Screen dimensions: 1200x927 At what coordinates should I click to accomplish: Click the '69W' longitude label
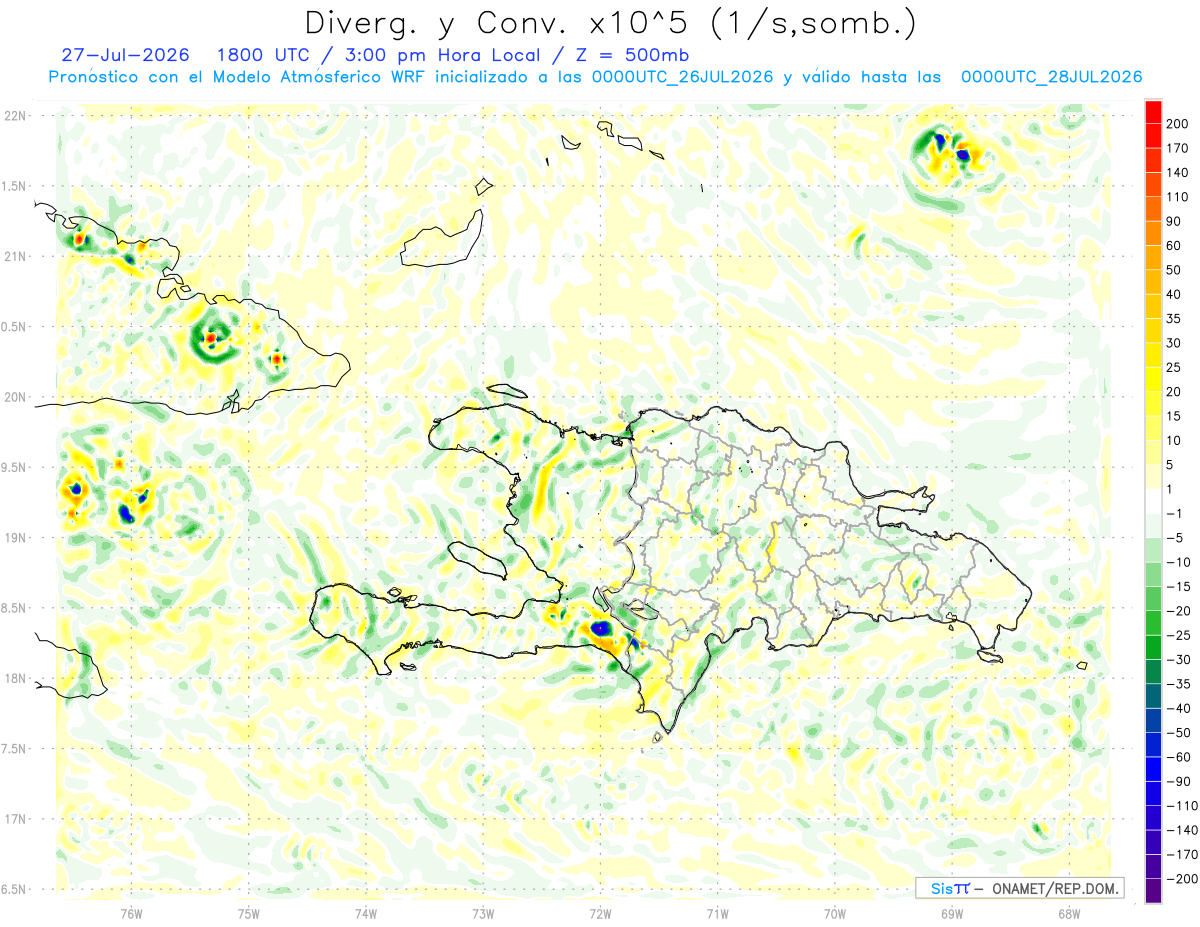[951, 913]
